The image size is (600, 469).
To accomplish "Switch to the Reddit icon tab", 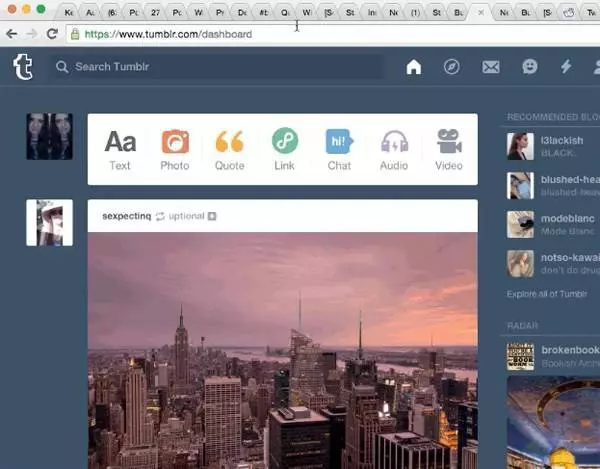I will click(x=569, y=13).
